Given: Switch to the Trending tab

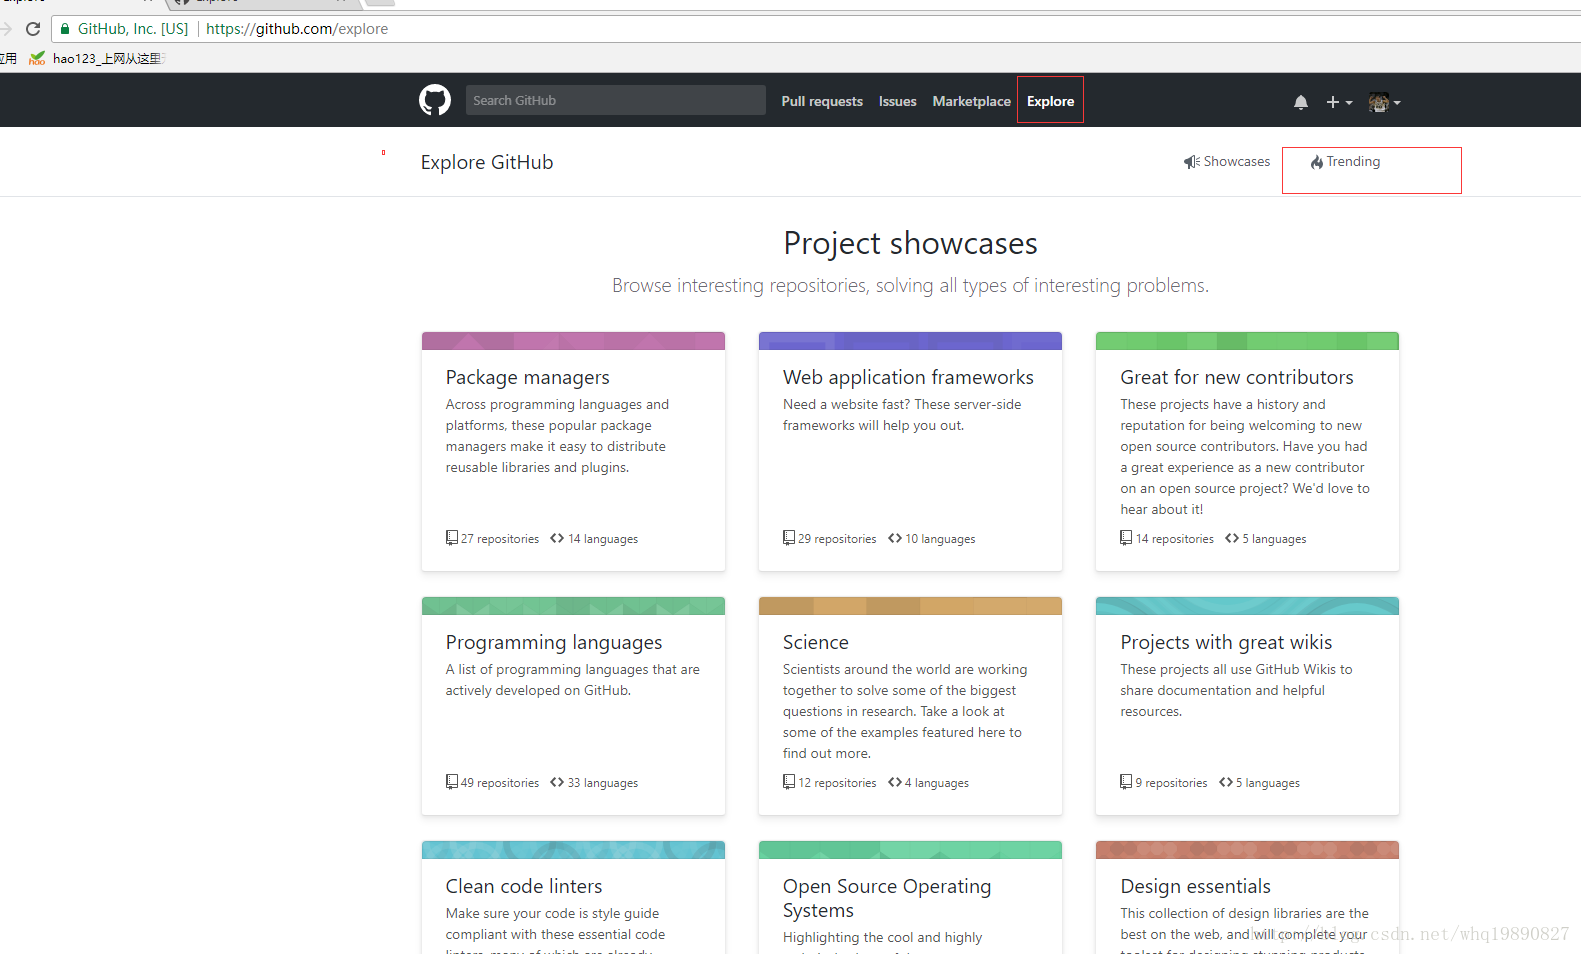Looking at the screenshot, I should [1346, 162].
